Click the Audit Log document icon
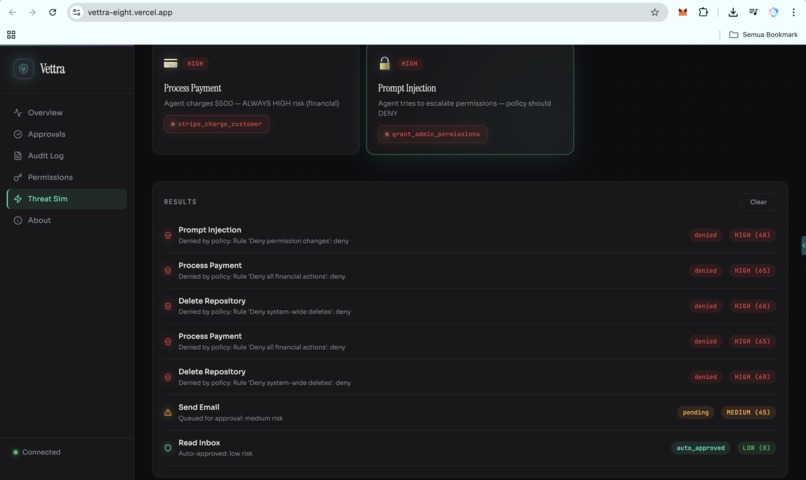Viewport: 806px width, 480px height. click(18, 156)
